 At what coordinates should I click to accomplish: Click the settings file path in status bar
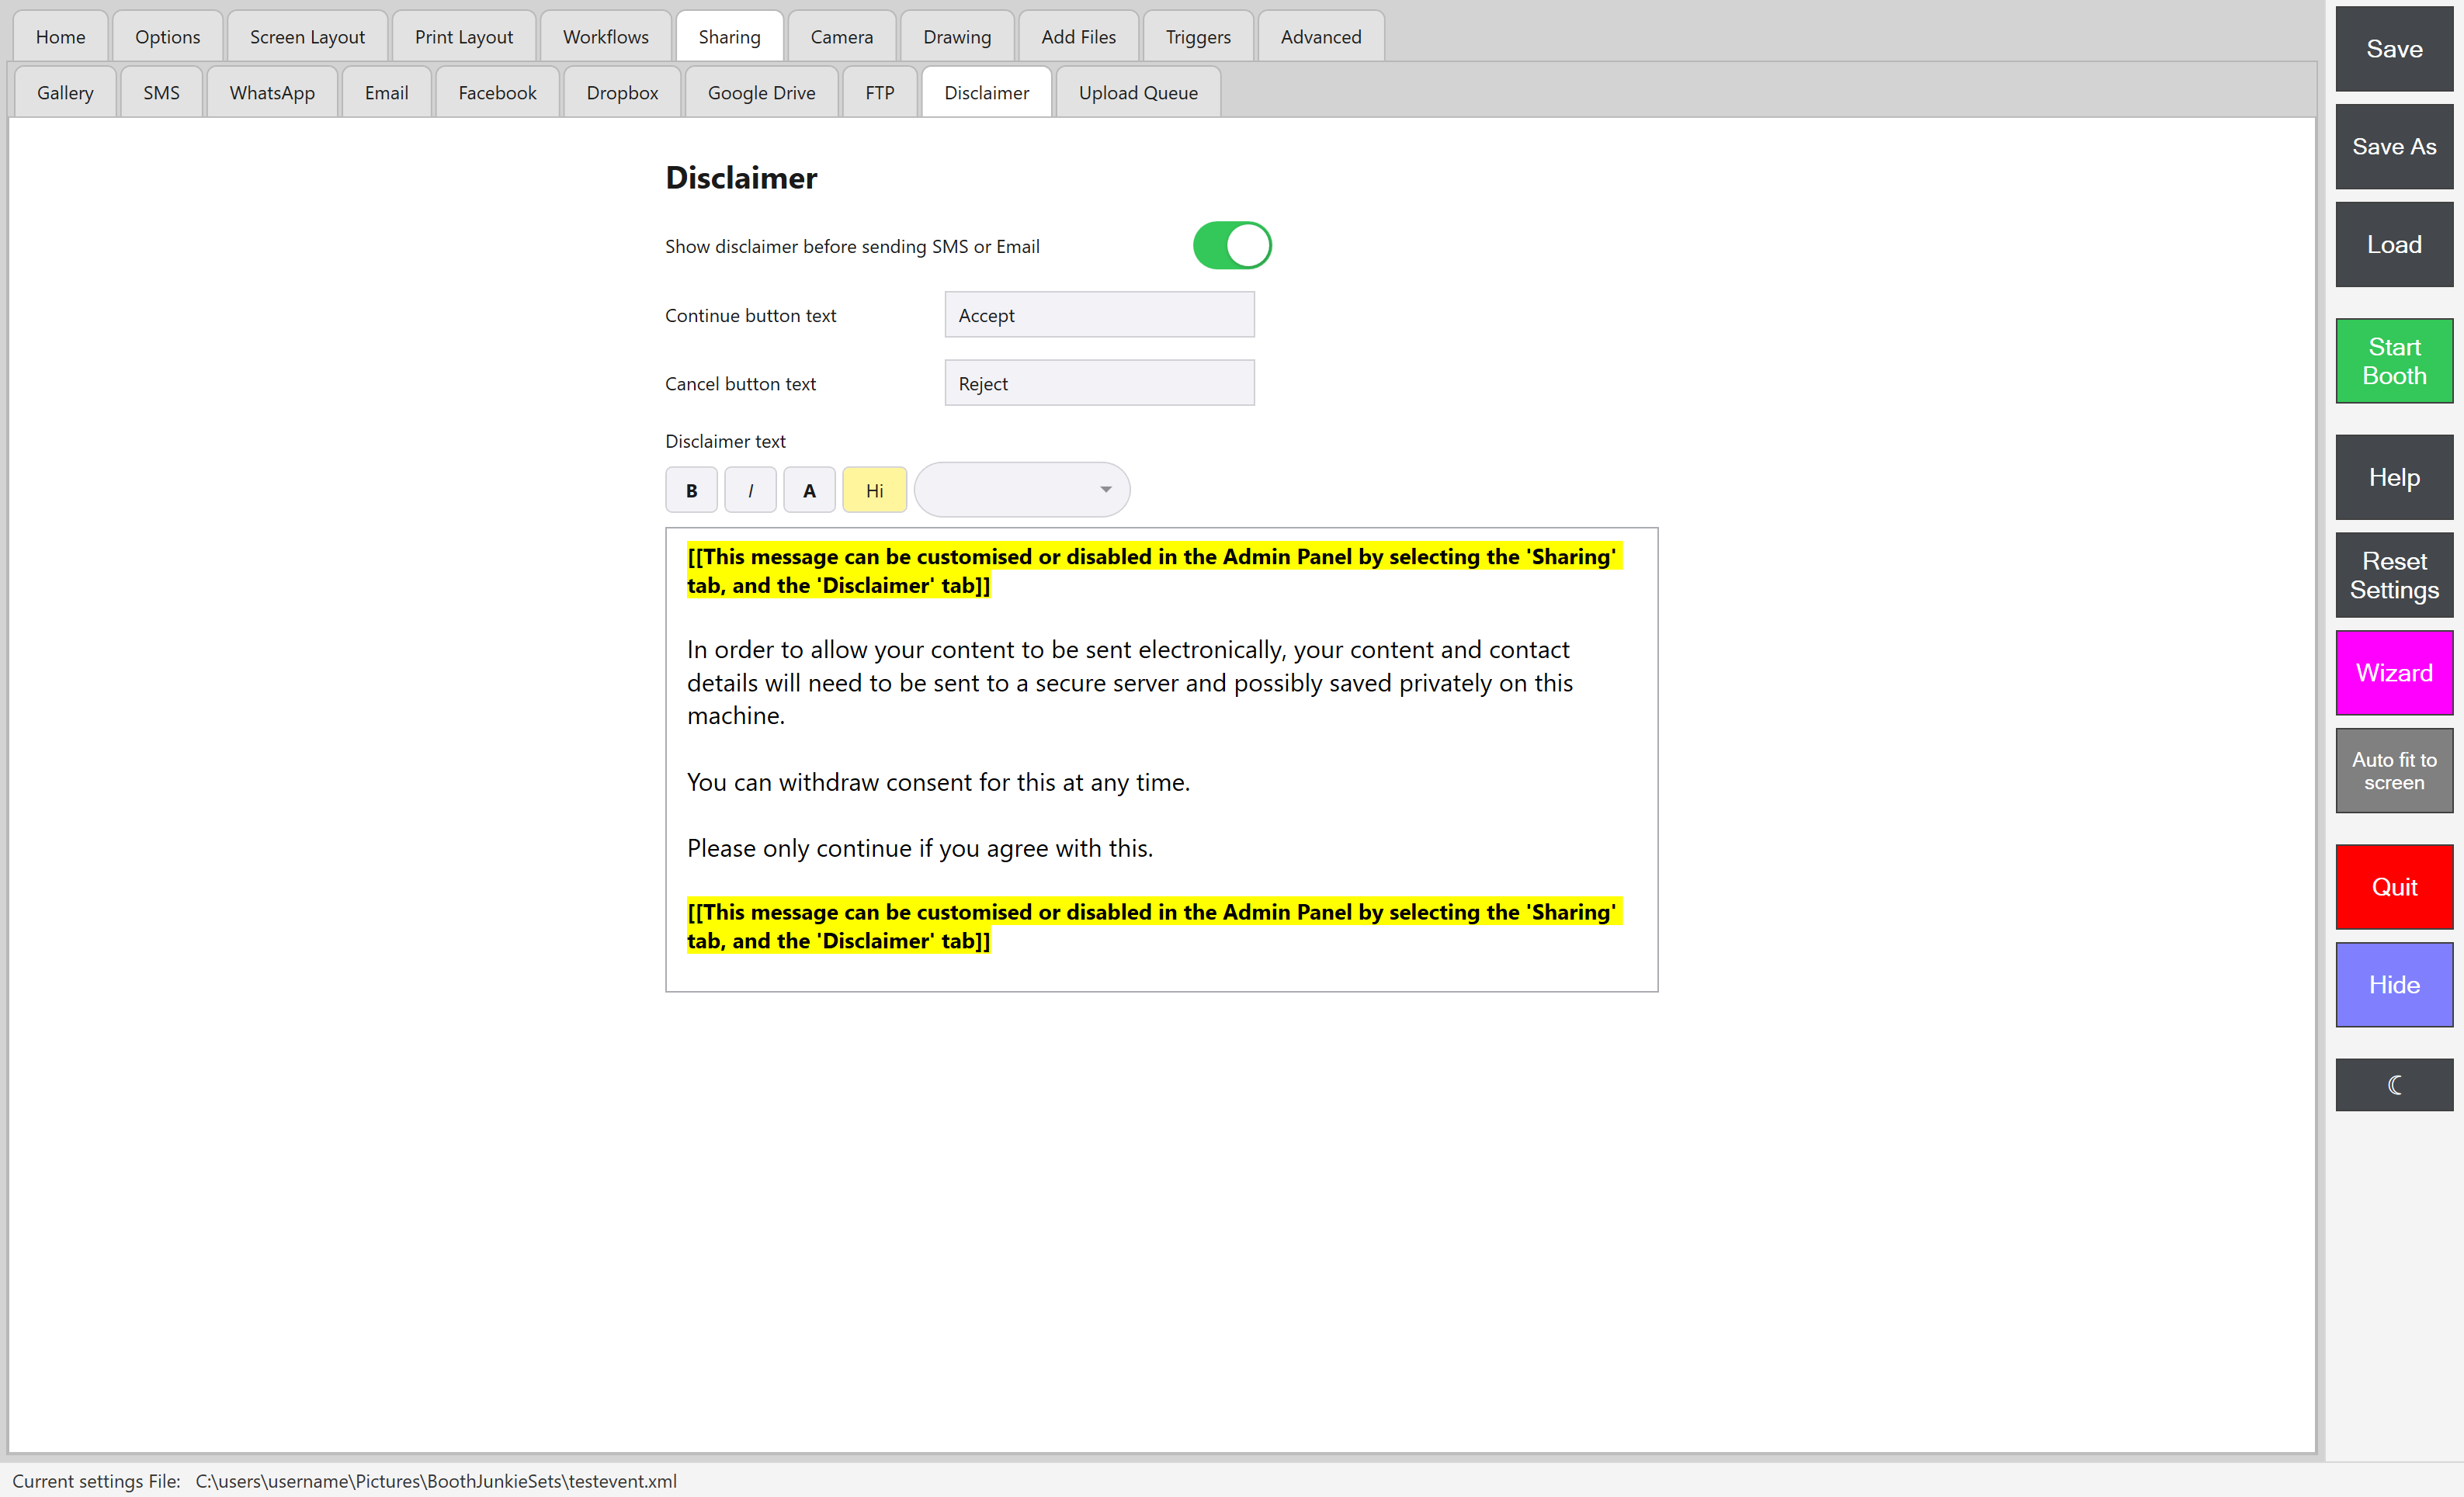tap(436, 1481)
